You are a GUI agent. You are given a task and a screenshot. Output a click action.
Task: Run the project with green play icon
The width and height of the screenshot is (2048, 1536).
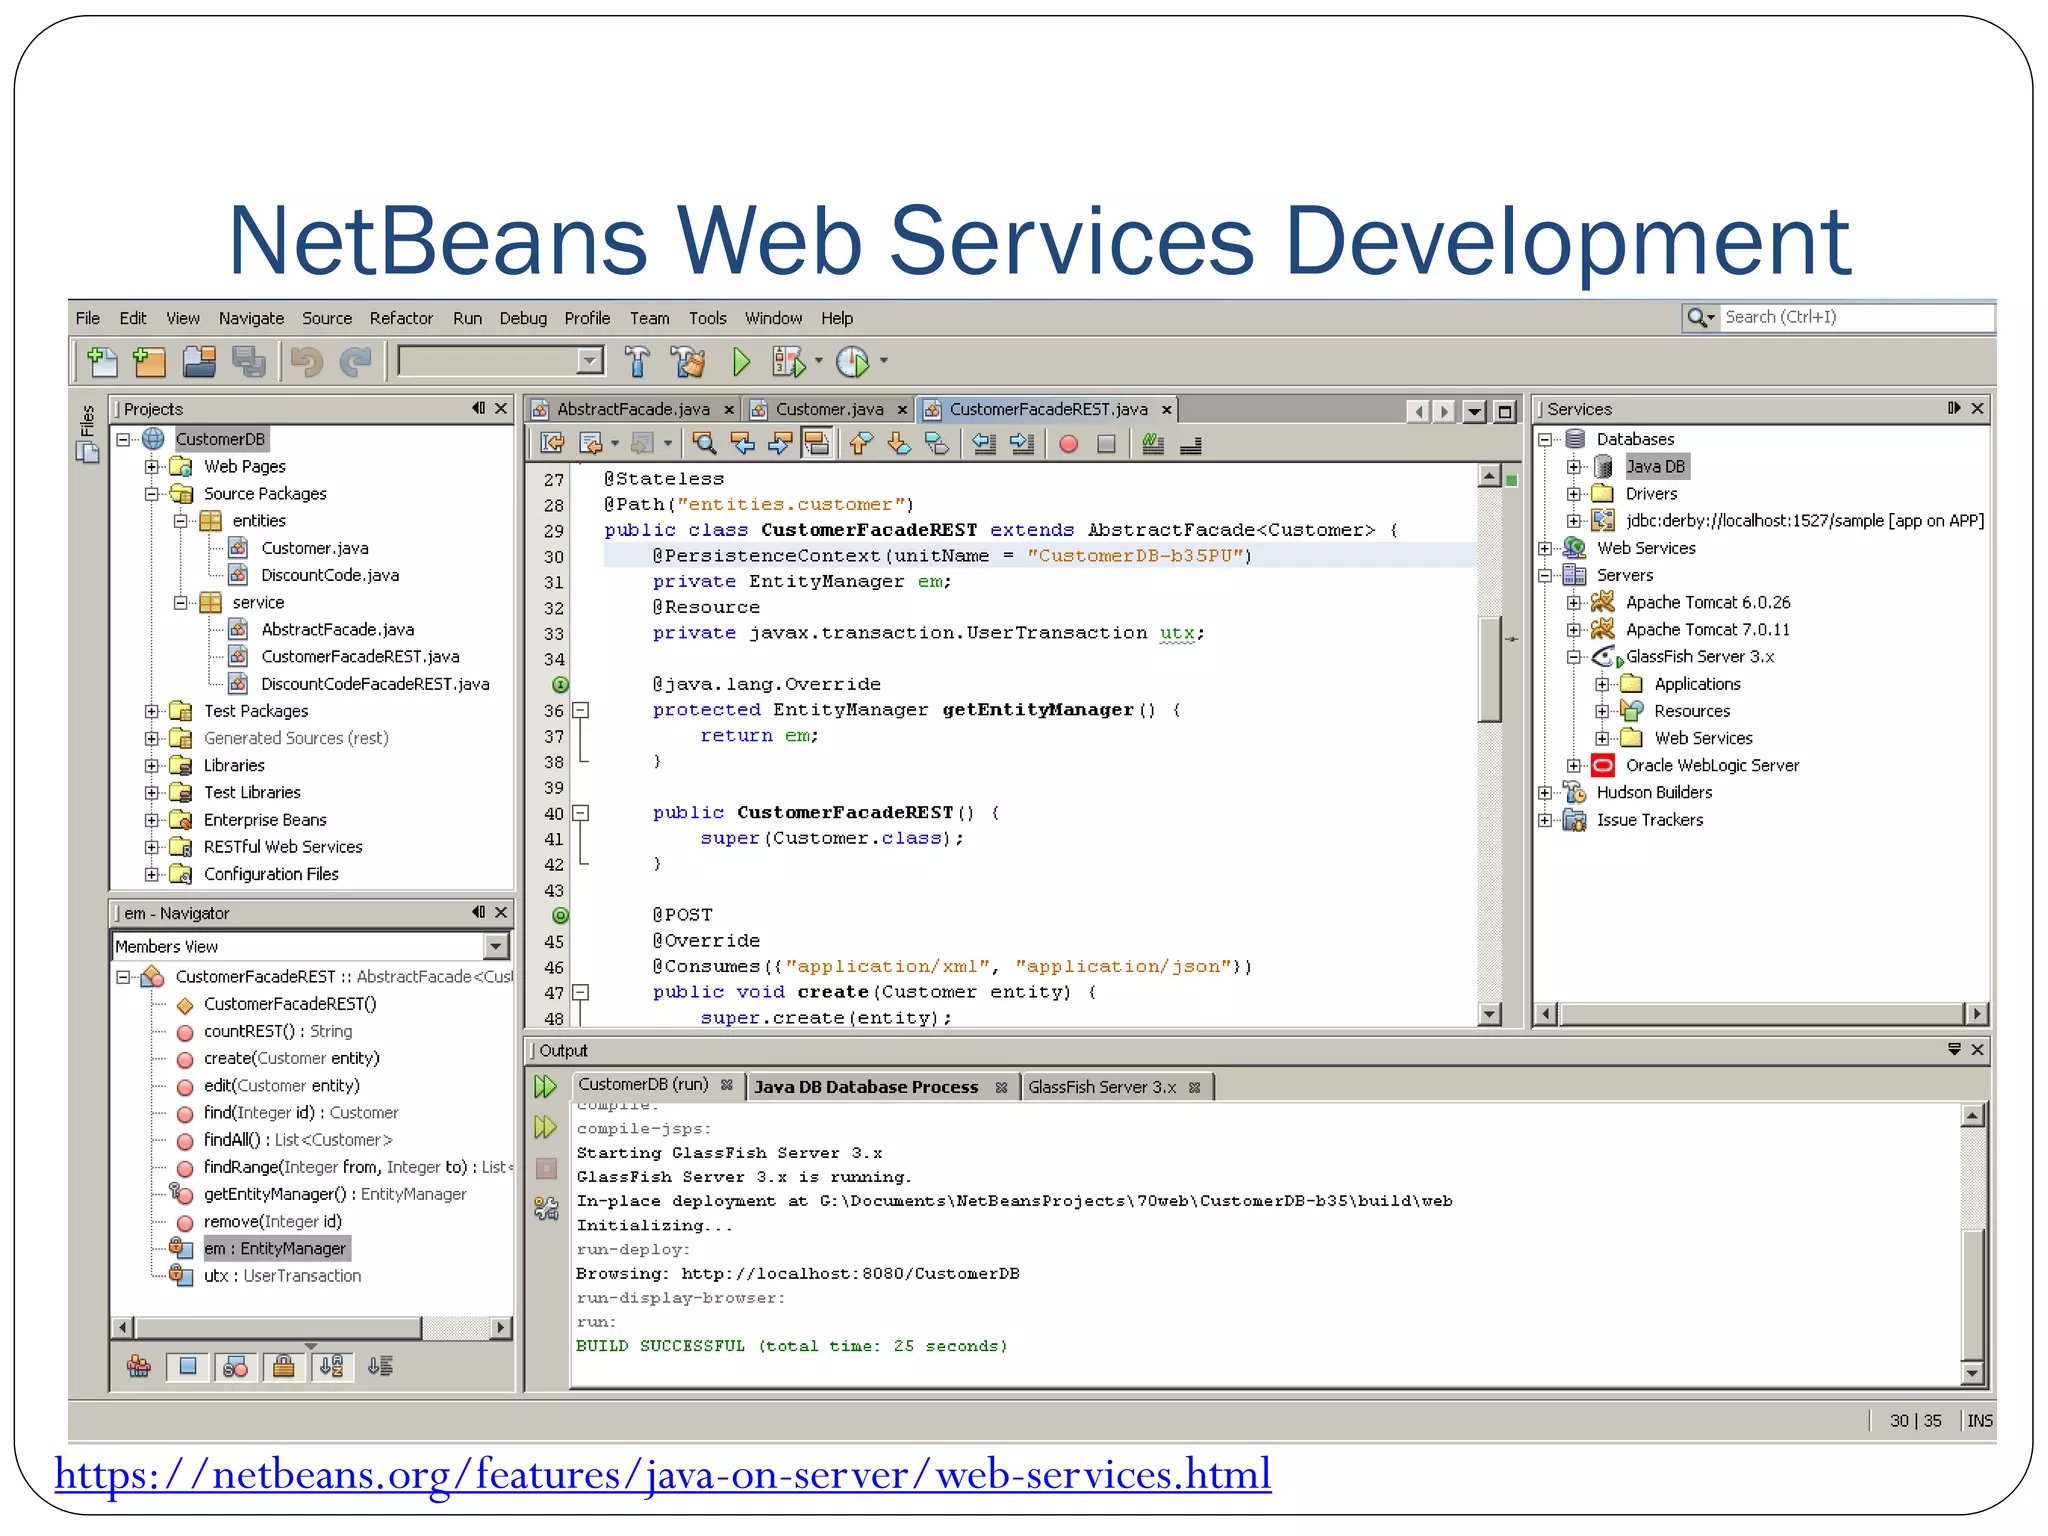point(740,361)
